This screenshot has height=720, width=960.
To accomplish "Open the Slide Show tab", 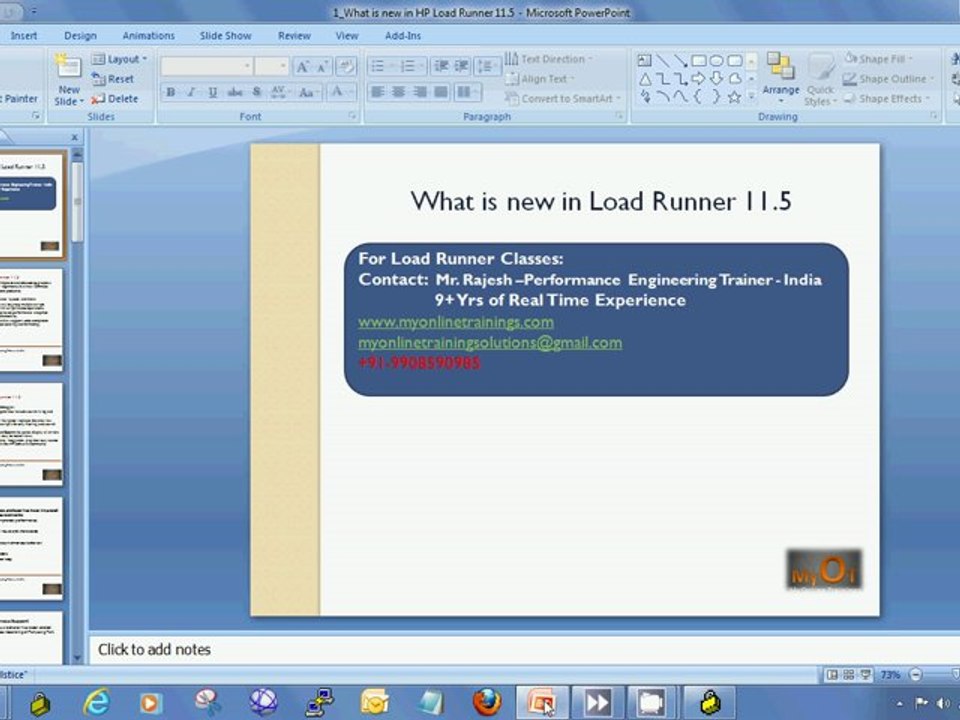I will point(225,36).
